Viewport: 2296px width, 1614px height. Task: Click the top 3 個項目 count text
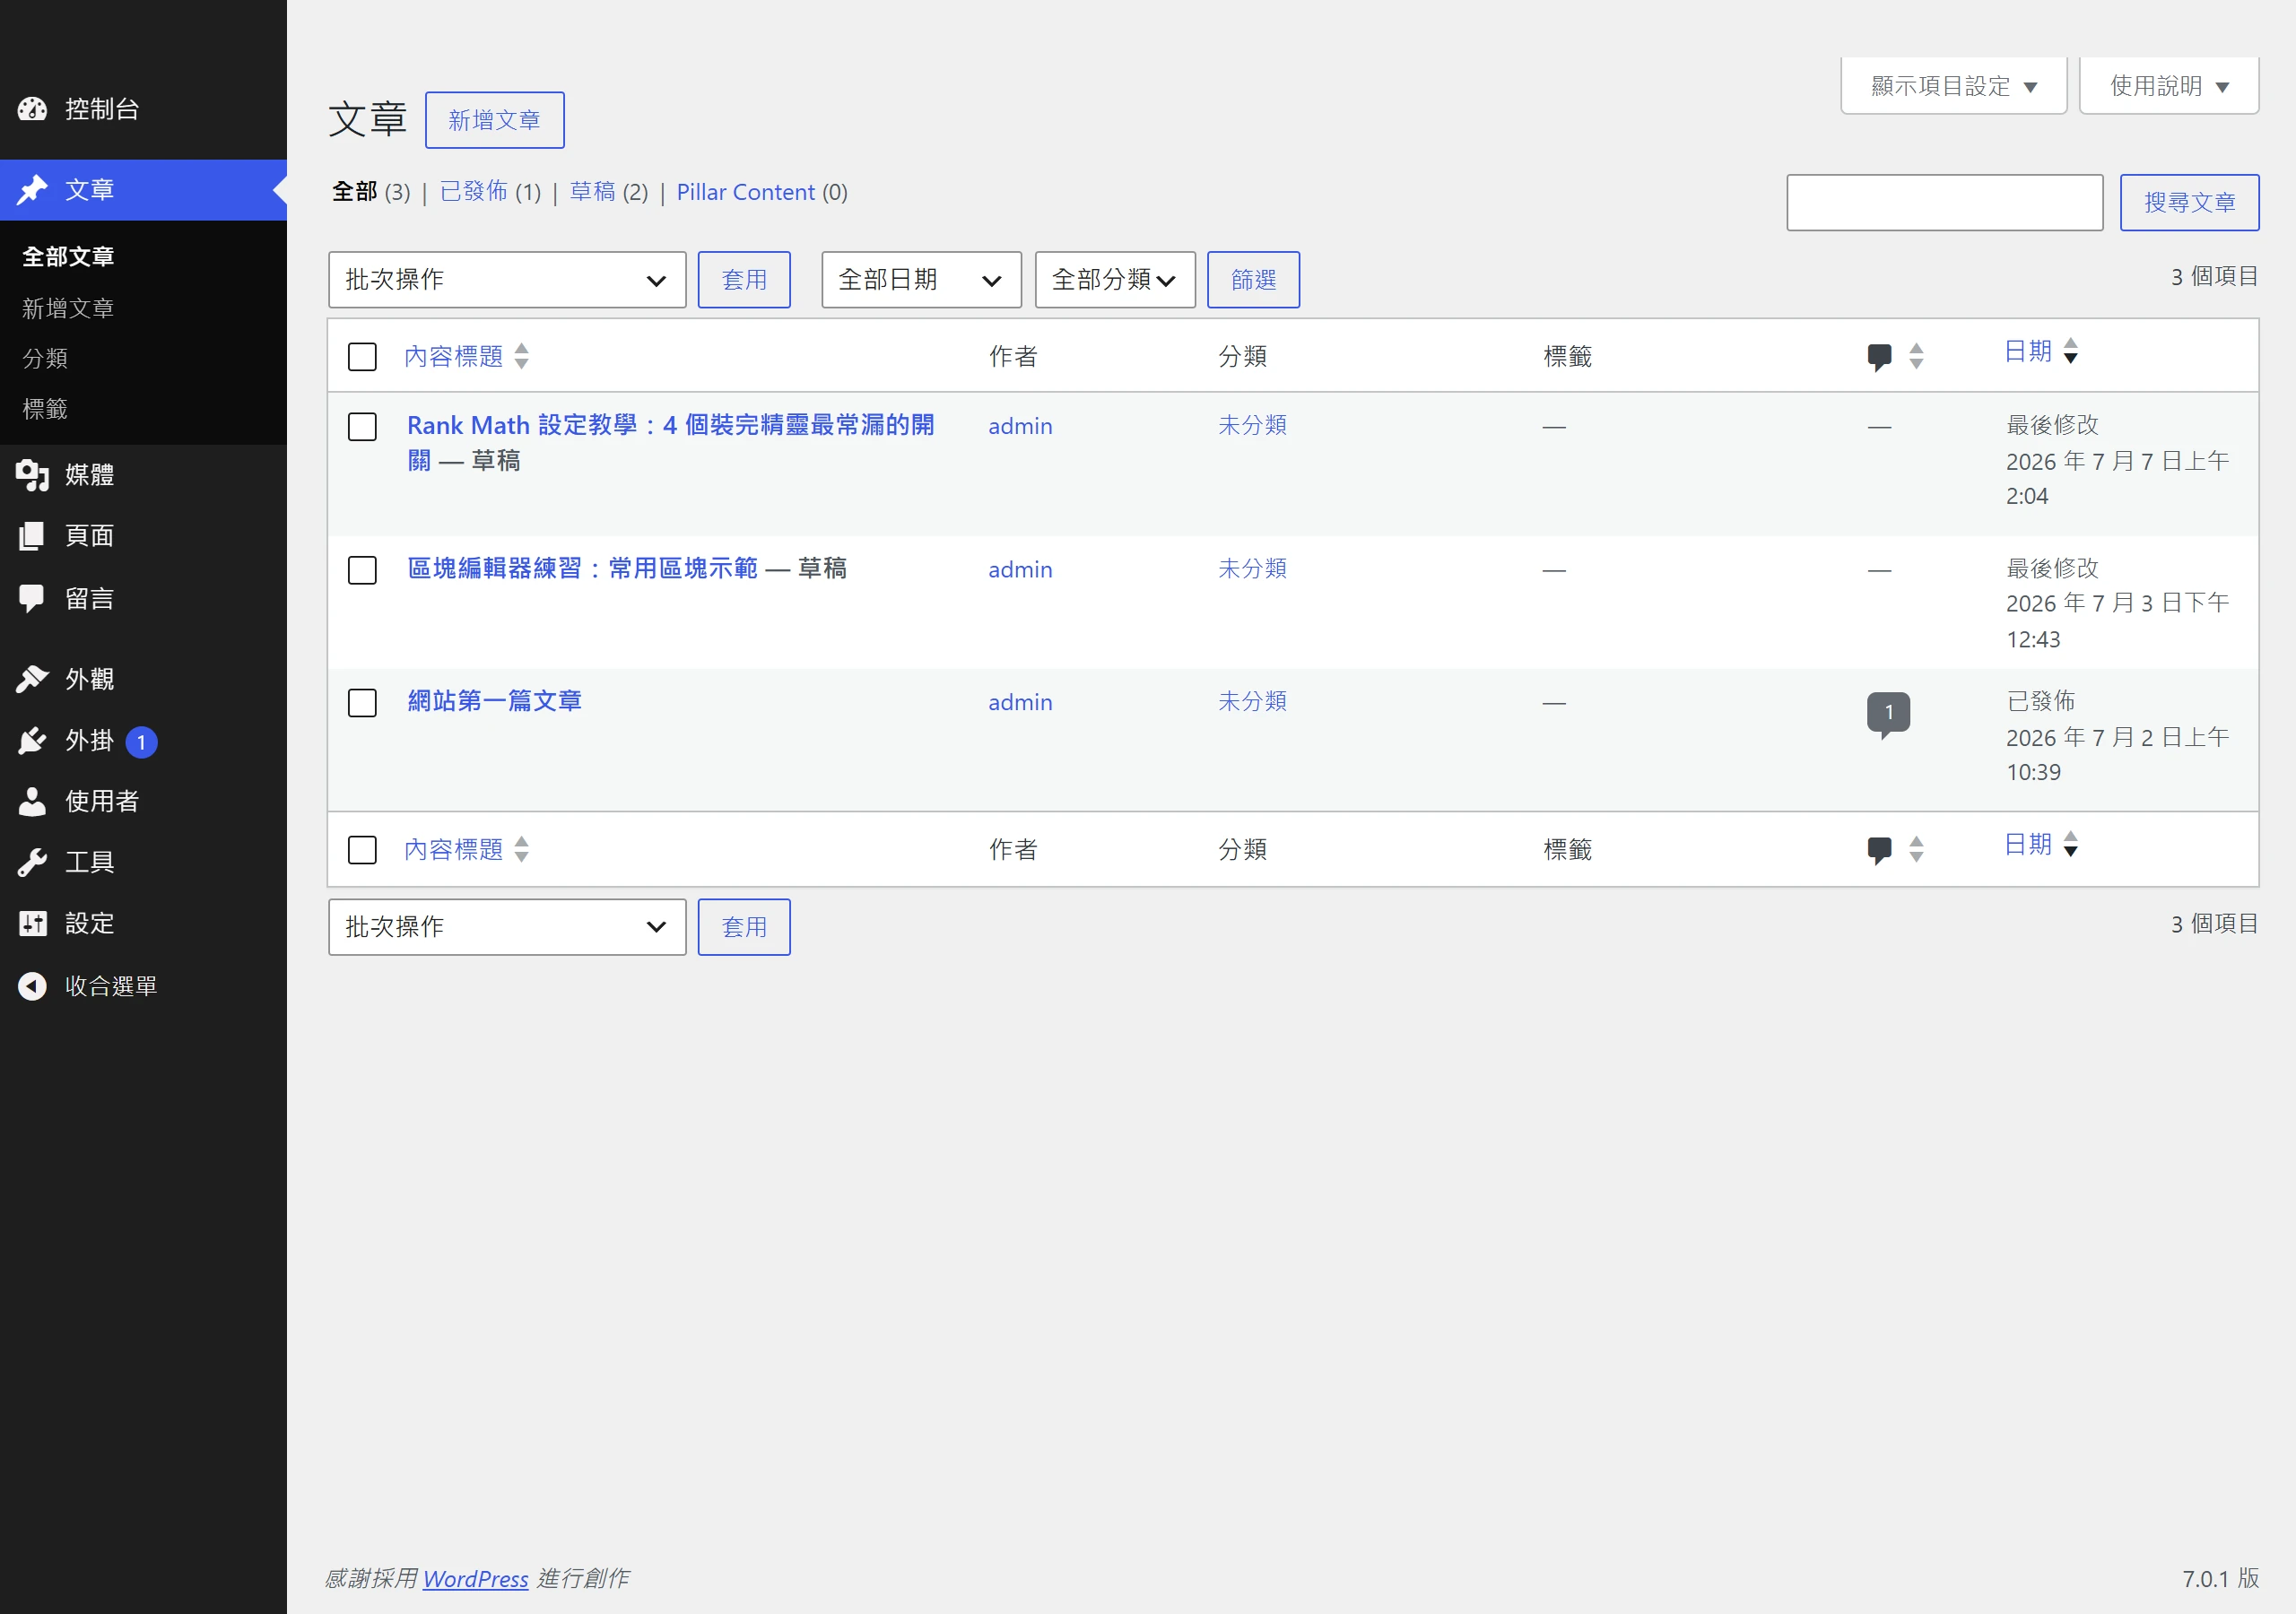coord(2214,277)
